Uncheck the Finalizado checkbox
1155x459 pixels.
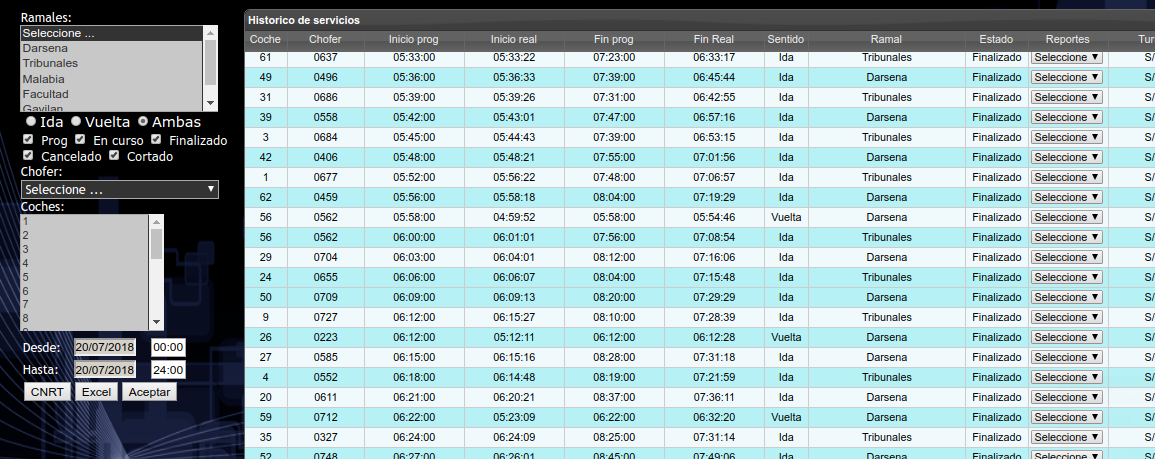tap(156, 140)
